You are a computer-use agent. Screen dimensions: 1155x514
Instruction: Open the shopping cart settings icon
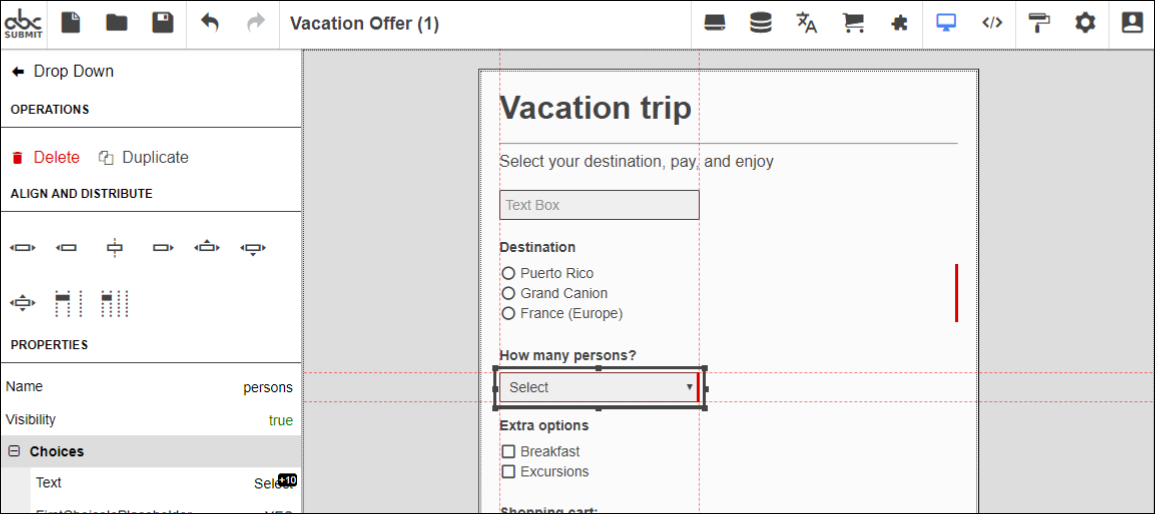click(853, 24)
